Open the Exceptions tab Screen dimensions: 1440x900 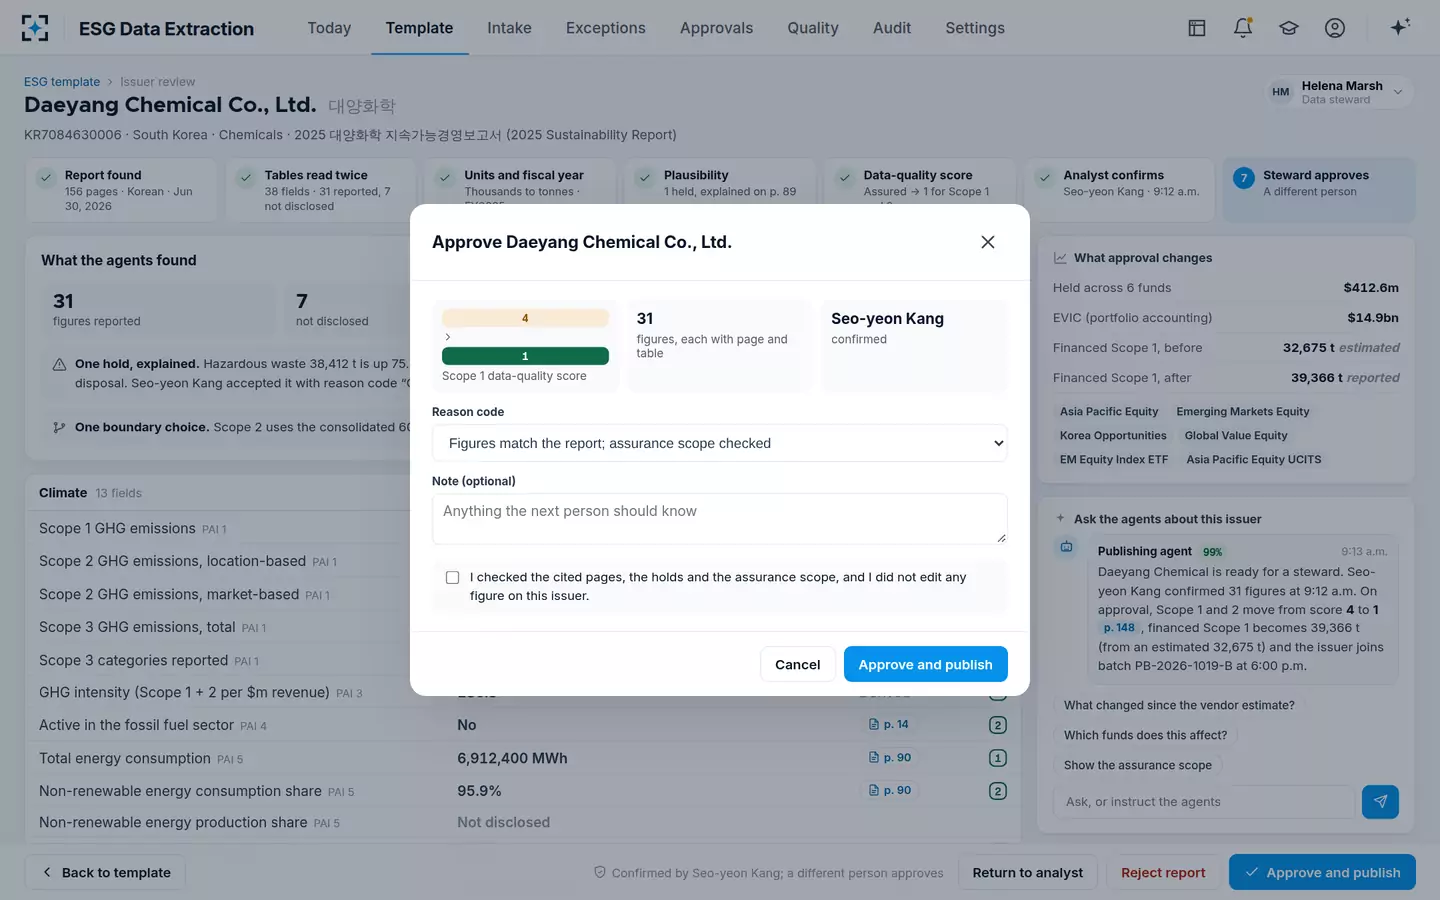(606, 28)
